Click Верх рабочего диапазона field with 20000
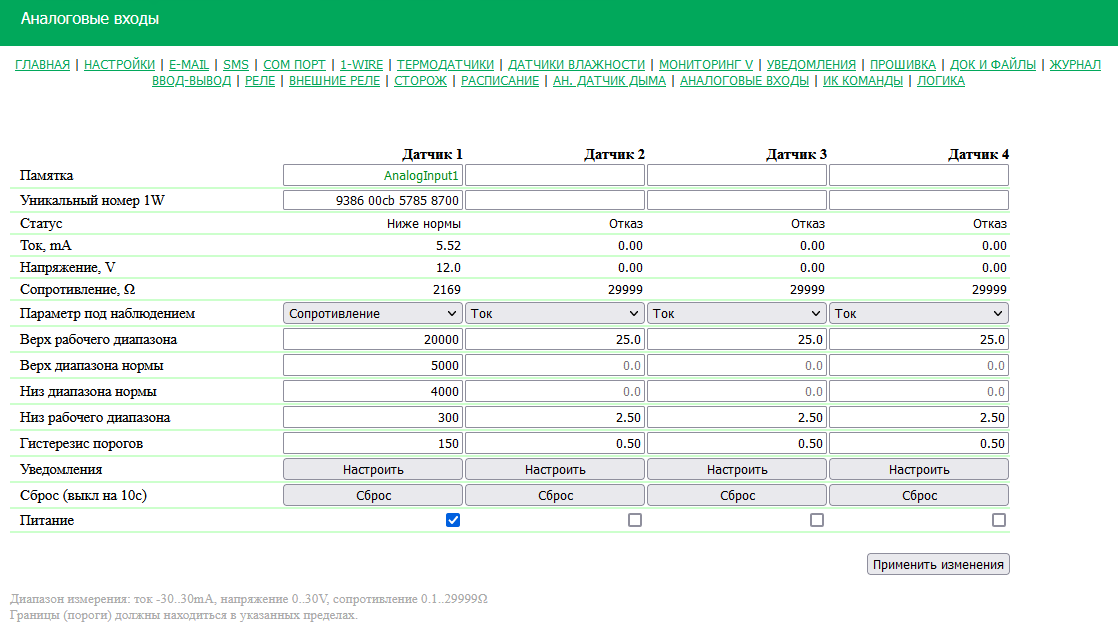 click(373, 339)
